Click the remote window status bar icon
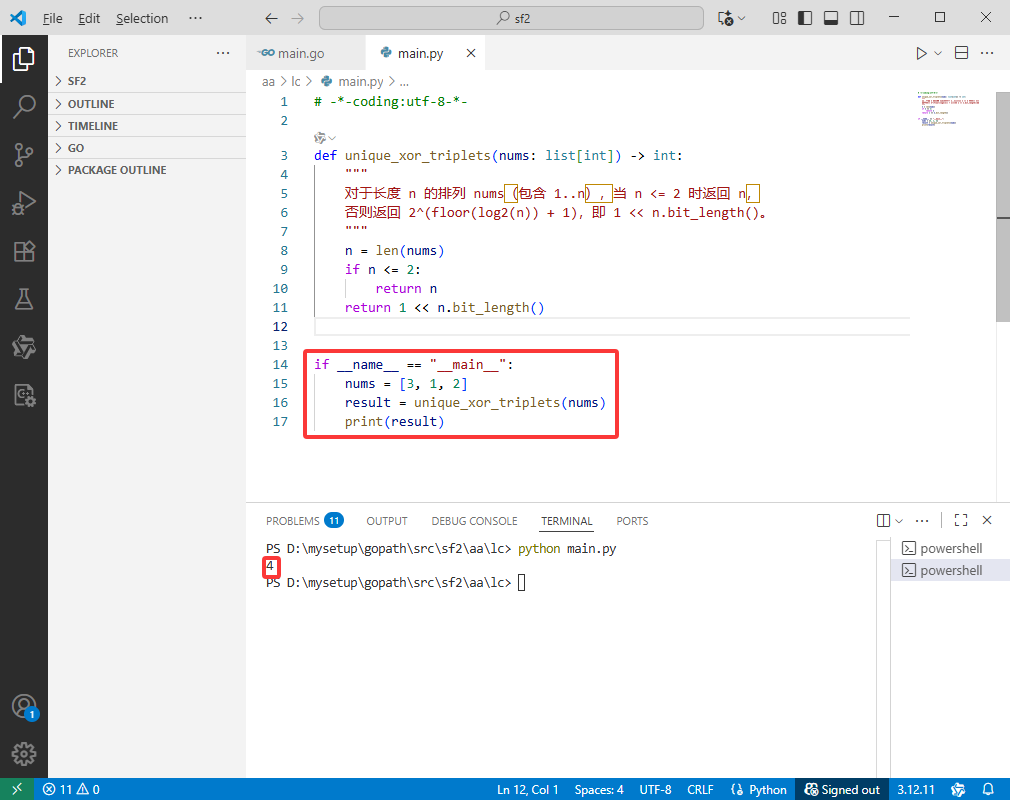This screenshot has height=800, width=1010. tap(17, 789)
